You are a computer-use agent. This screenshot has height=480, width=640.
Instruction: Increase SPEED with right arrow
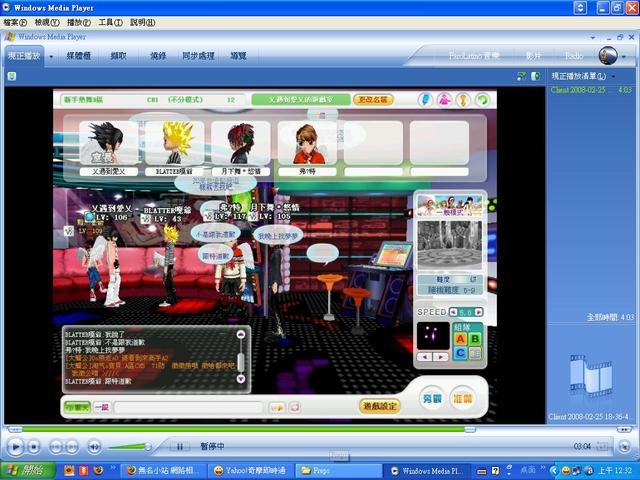[478, 312]
